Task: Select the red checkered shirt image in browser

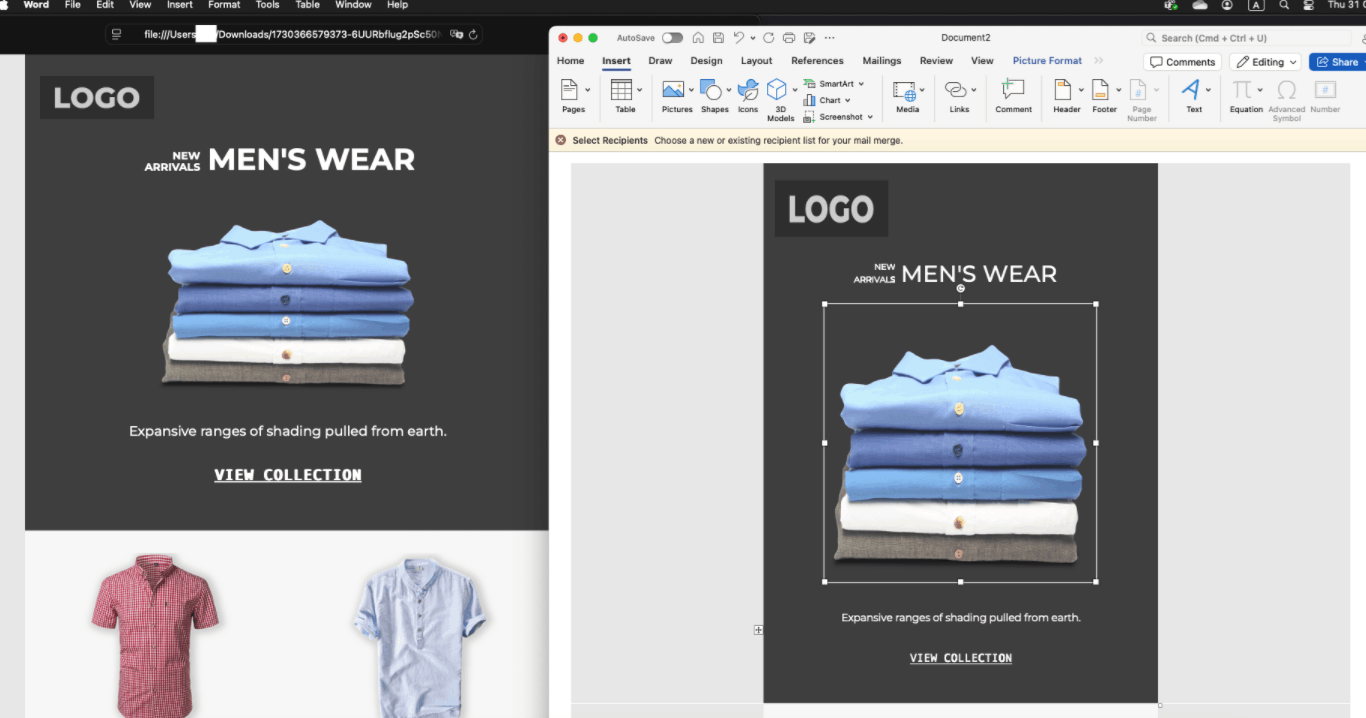Action: click(155, 634)
